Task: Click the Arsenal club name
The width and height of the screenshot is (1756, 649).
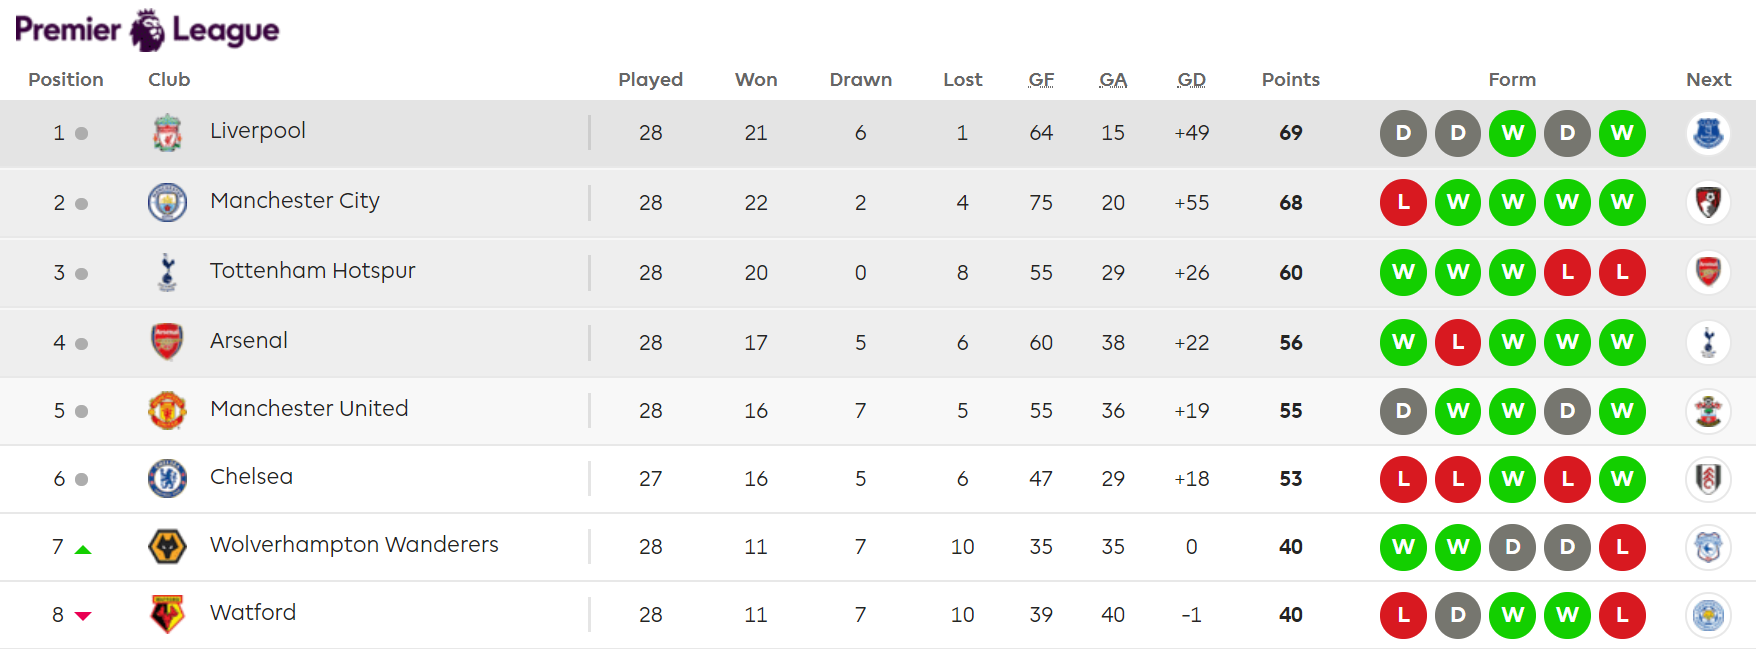Action: point(249,341)
